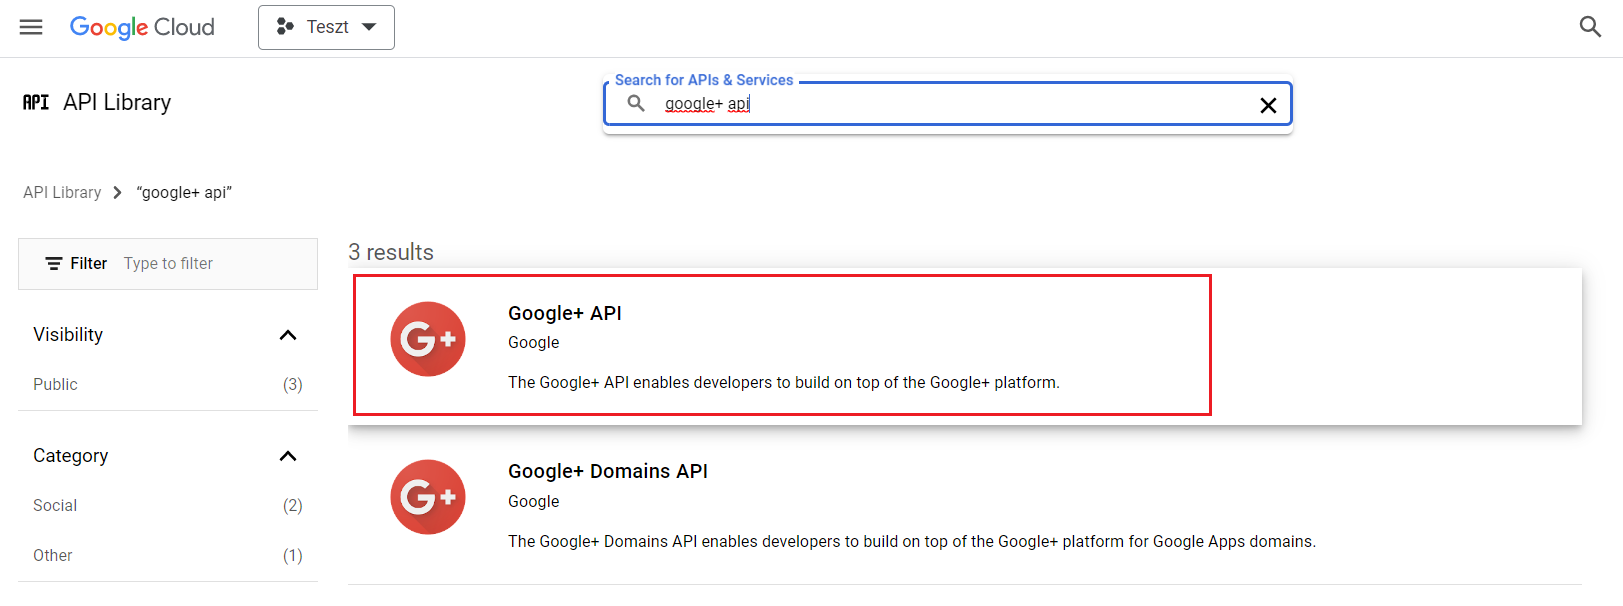The height and width of the screenshot is (606, 1623).
Task: Filter by the Social category
Action: coord(55,505)
